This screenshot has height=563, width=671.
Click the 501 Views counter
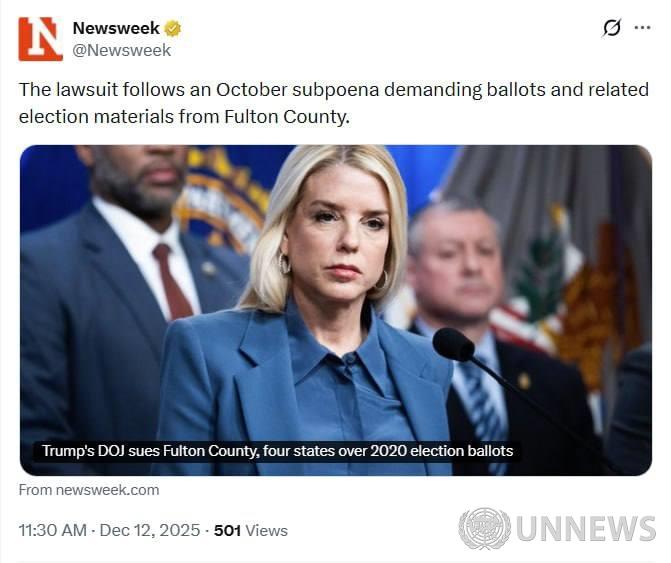251,530
